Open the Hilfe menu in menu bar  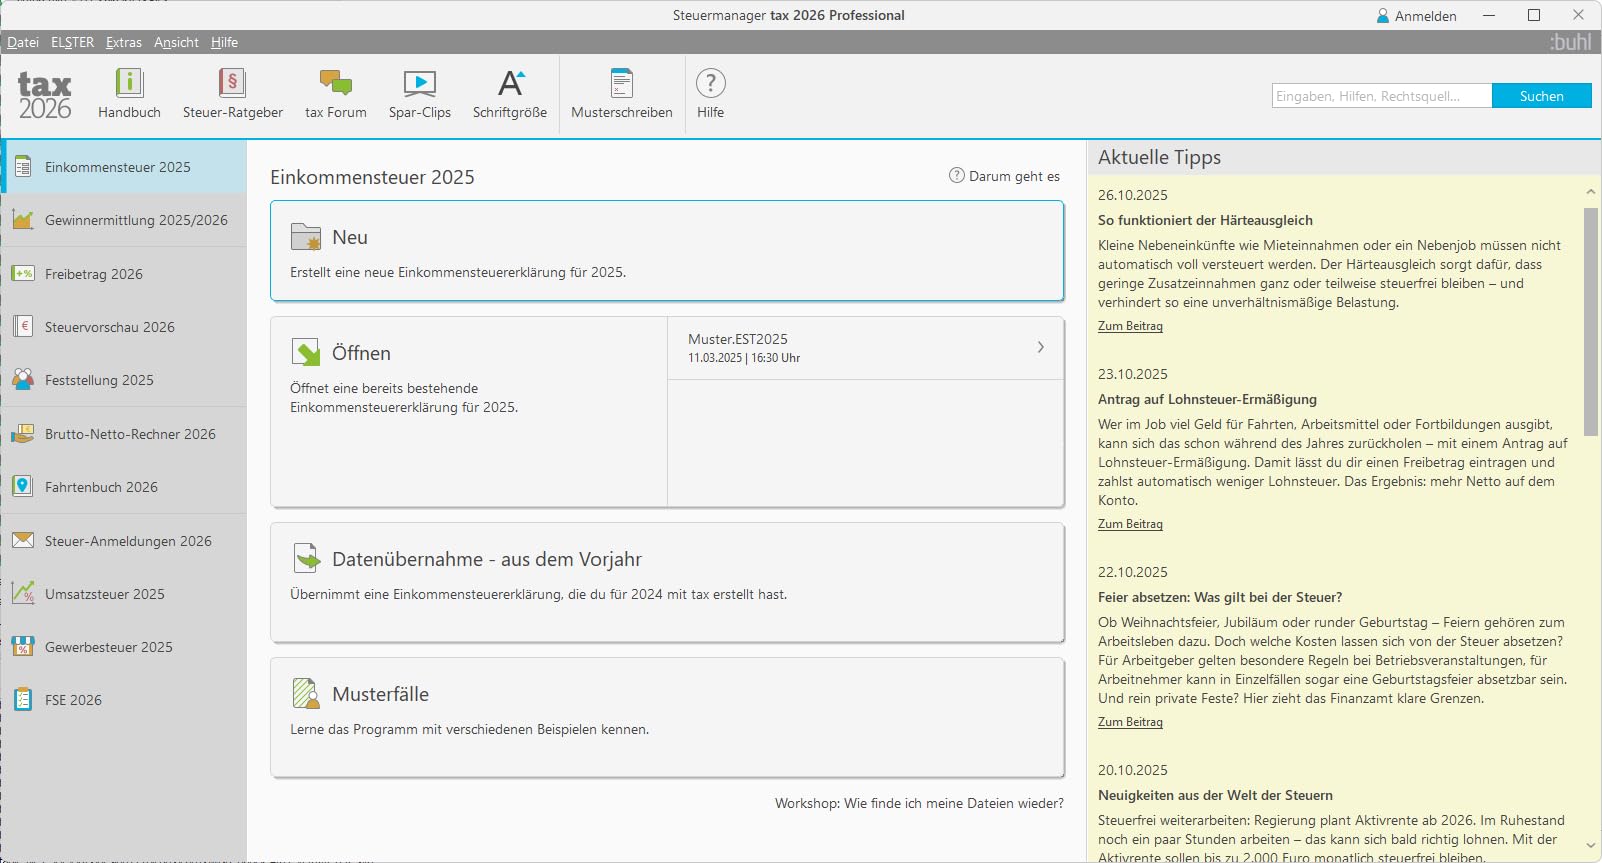pyautogui.click(x=224, y=42)
